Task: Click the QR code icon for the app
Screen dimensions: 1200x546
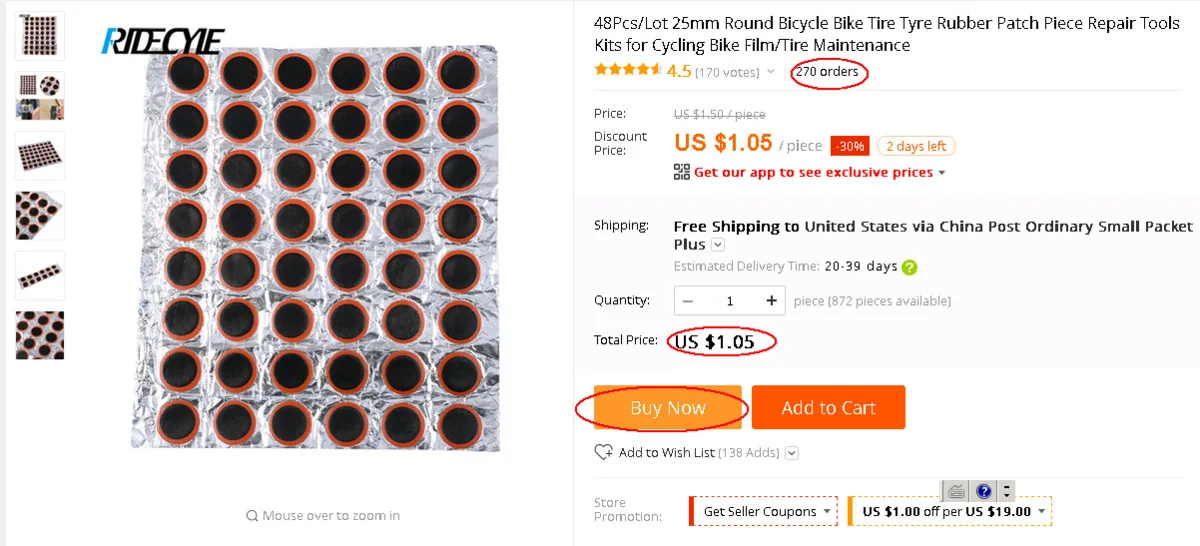Action: coord(682,172)
